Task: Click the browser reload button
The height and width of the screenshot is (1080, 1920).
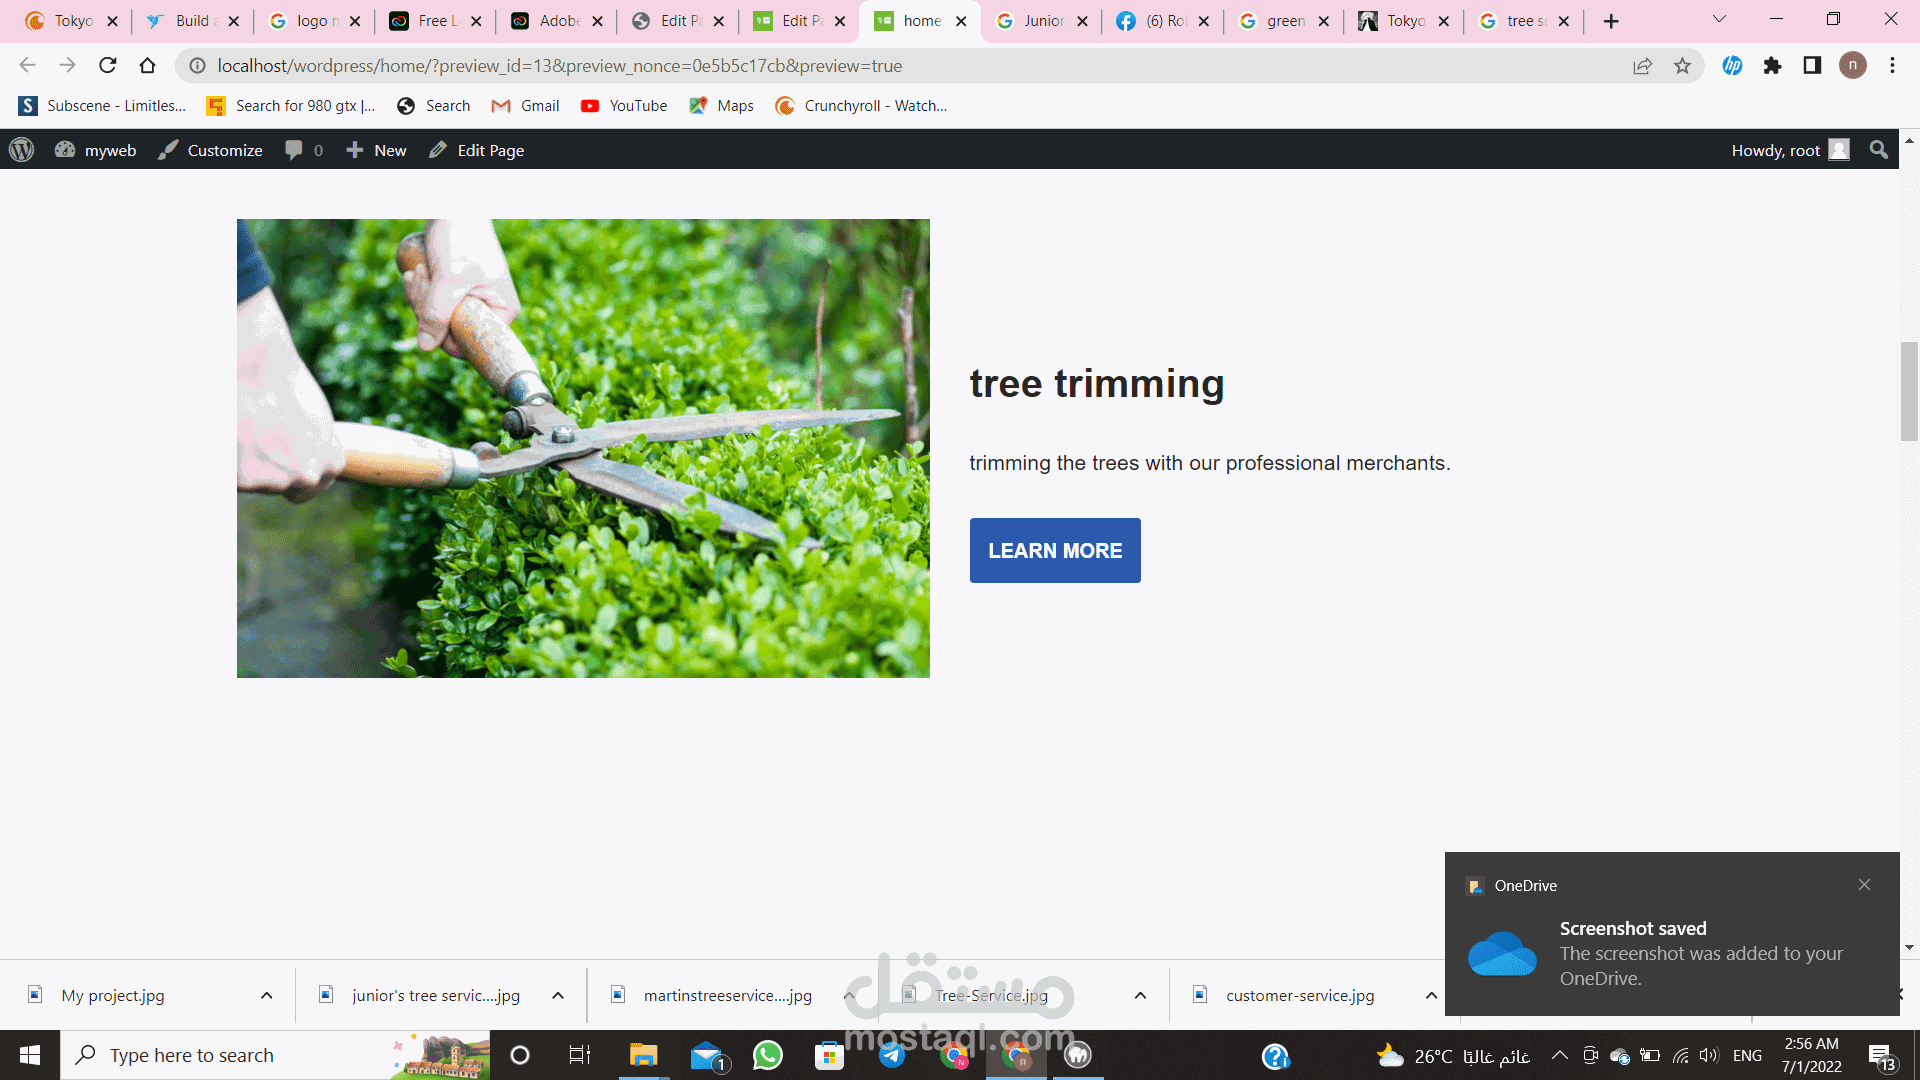Action: coord(107,66)
